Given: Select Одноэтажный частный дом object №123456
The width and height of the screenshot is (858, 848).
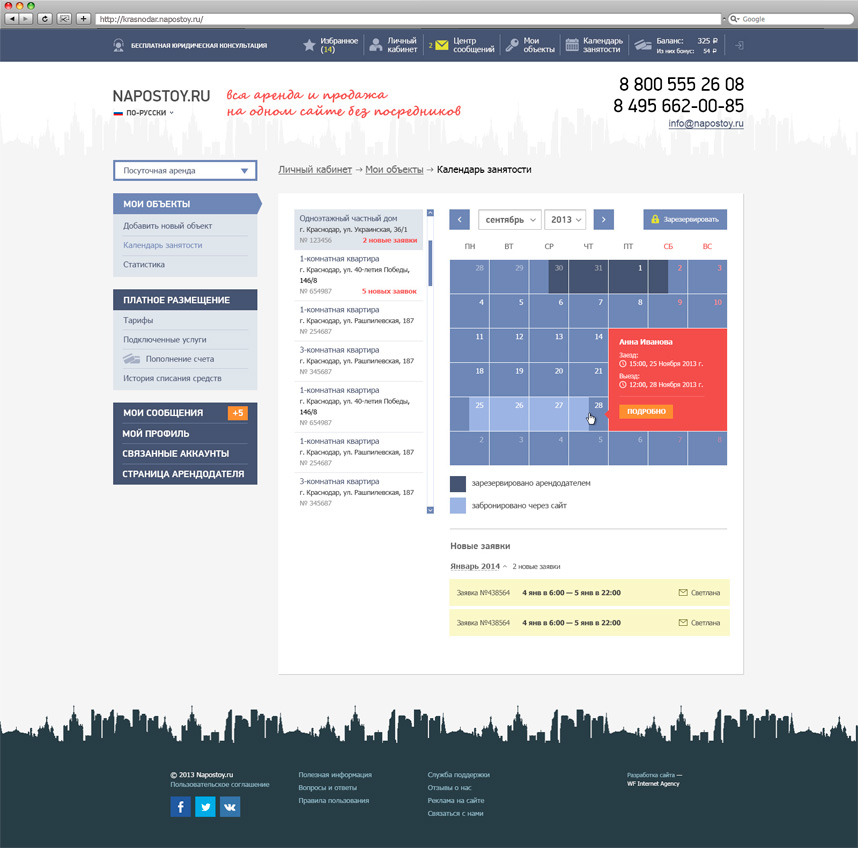Looking at the screenshot, I should pyautogui.click(x=358, y=229).
